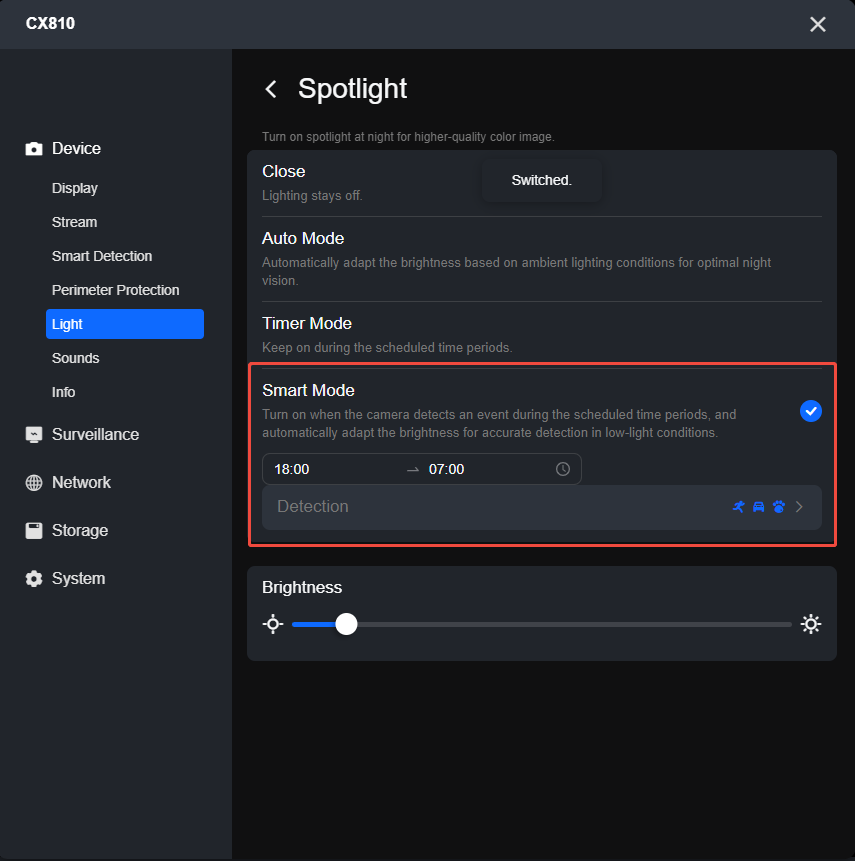Click 'Keep on during the scheduled time periods.'
855x861 pixels.
(387, 348)
